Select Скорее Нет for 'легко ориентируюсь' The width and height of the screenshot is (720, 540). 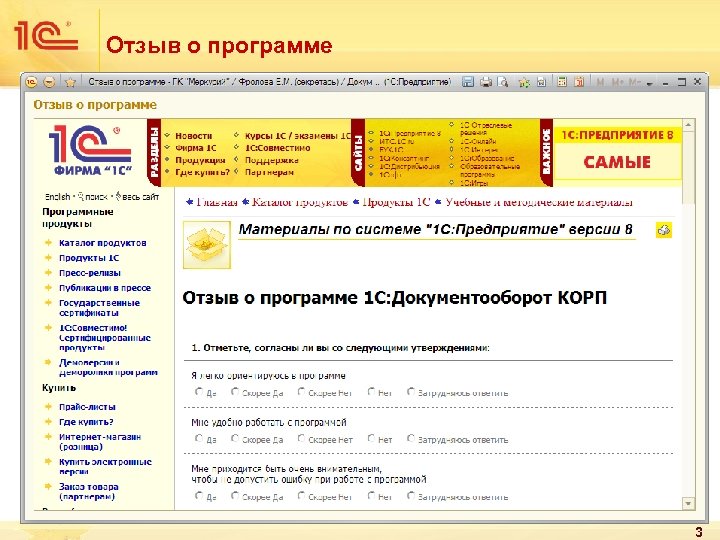click(301, 392)
